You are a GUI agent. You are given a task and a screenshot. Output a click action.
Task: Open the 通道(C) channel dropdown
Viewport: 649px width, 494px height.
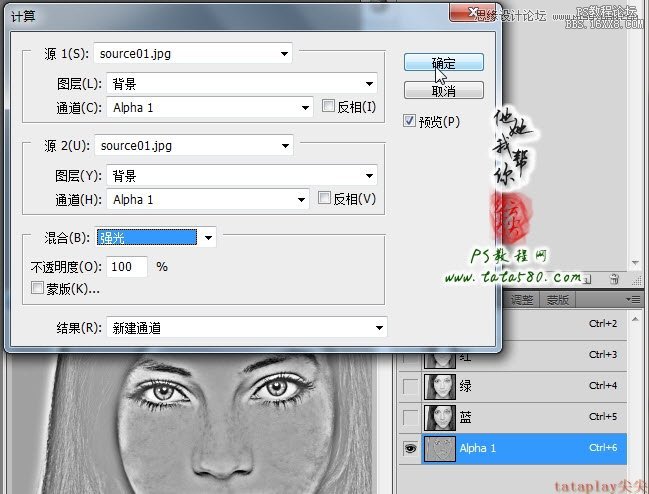tap(209, 108)
